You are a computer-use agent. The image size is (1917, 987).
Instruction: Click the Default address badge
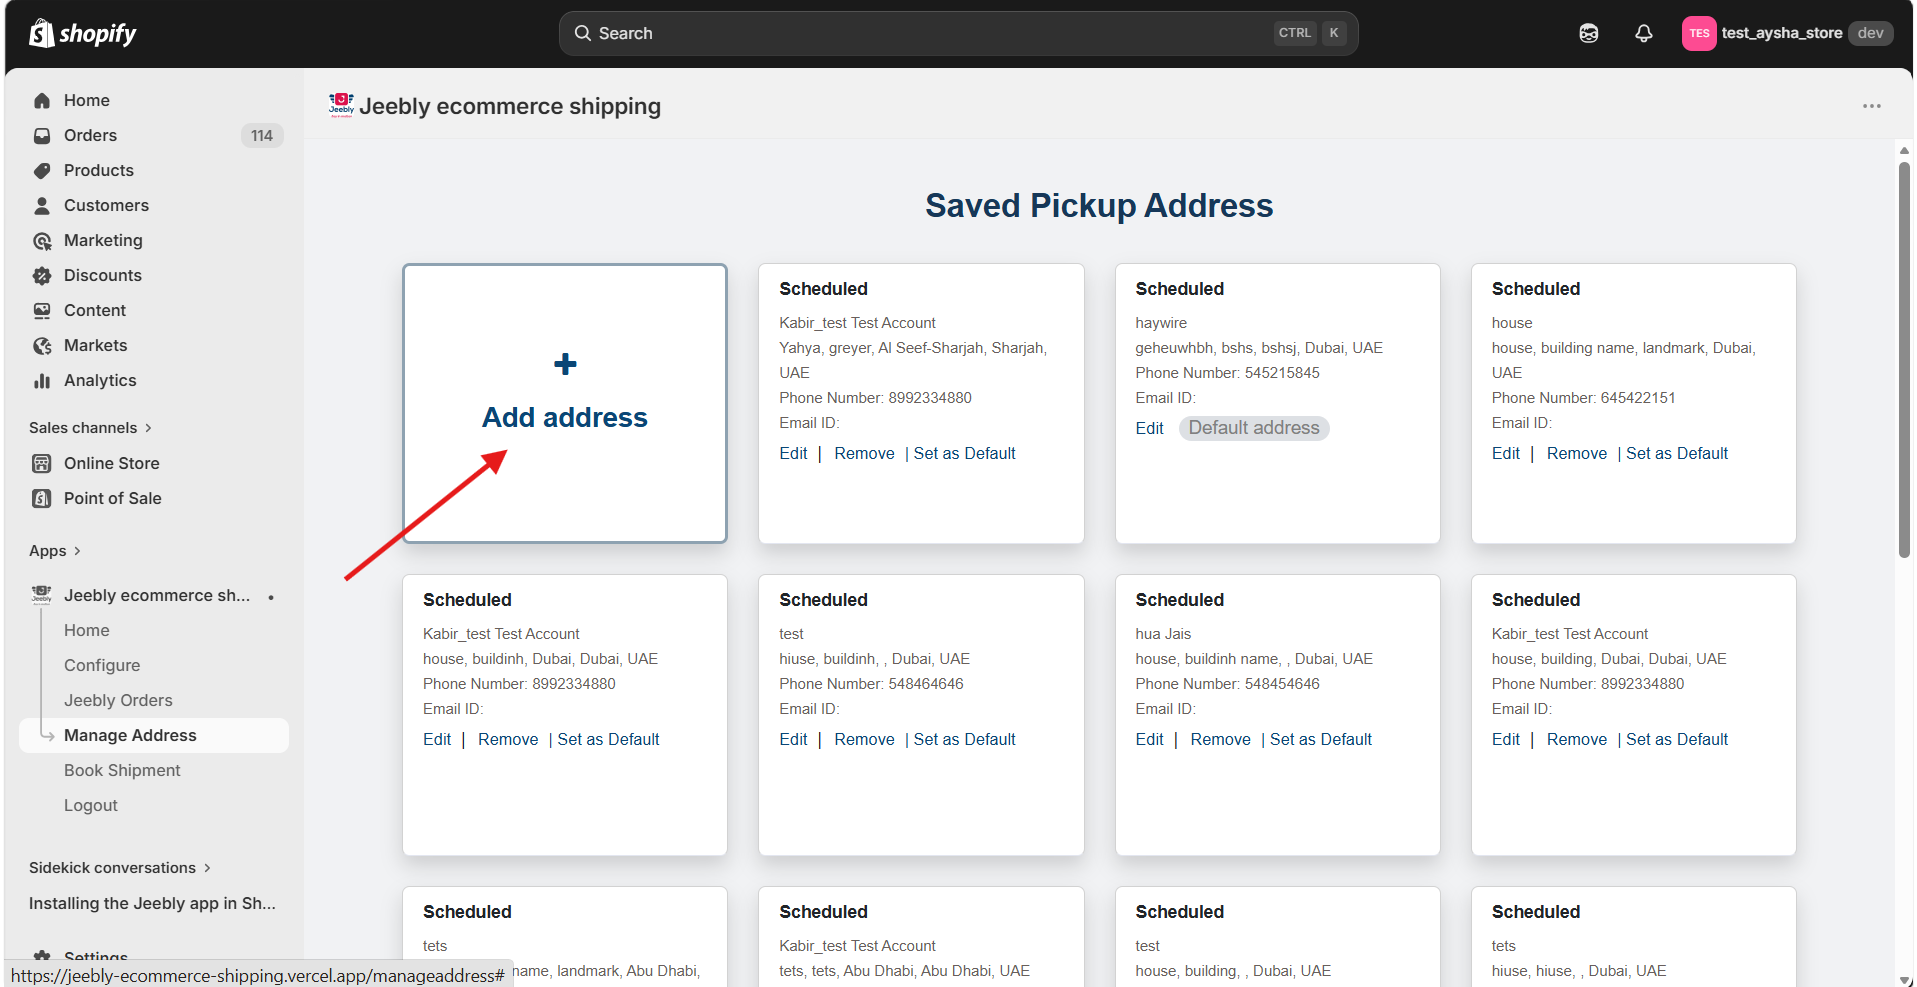1254,428
